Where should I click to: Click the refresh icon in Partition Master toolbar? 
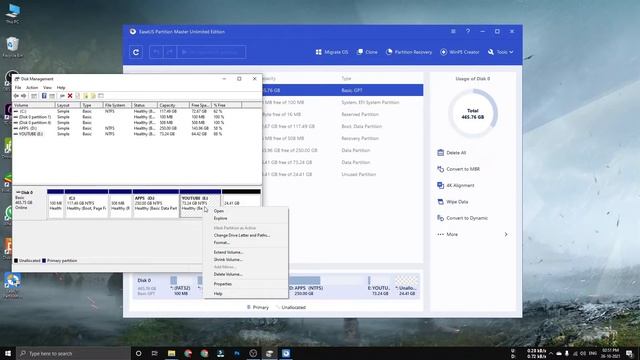coord(136,52)
